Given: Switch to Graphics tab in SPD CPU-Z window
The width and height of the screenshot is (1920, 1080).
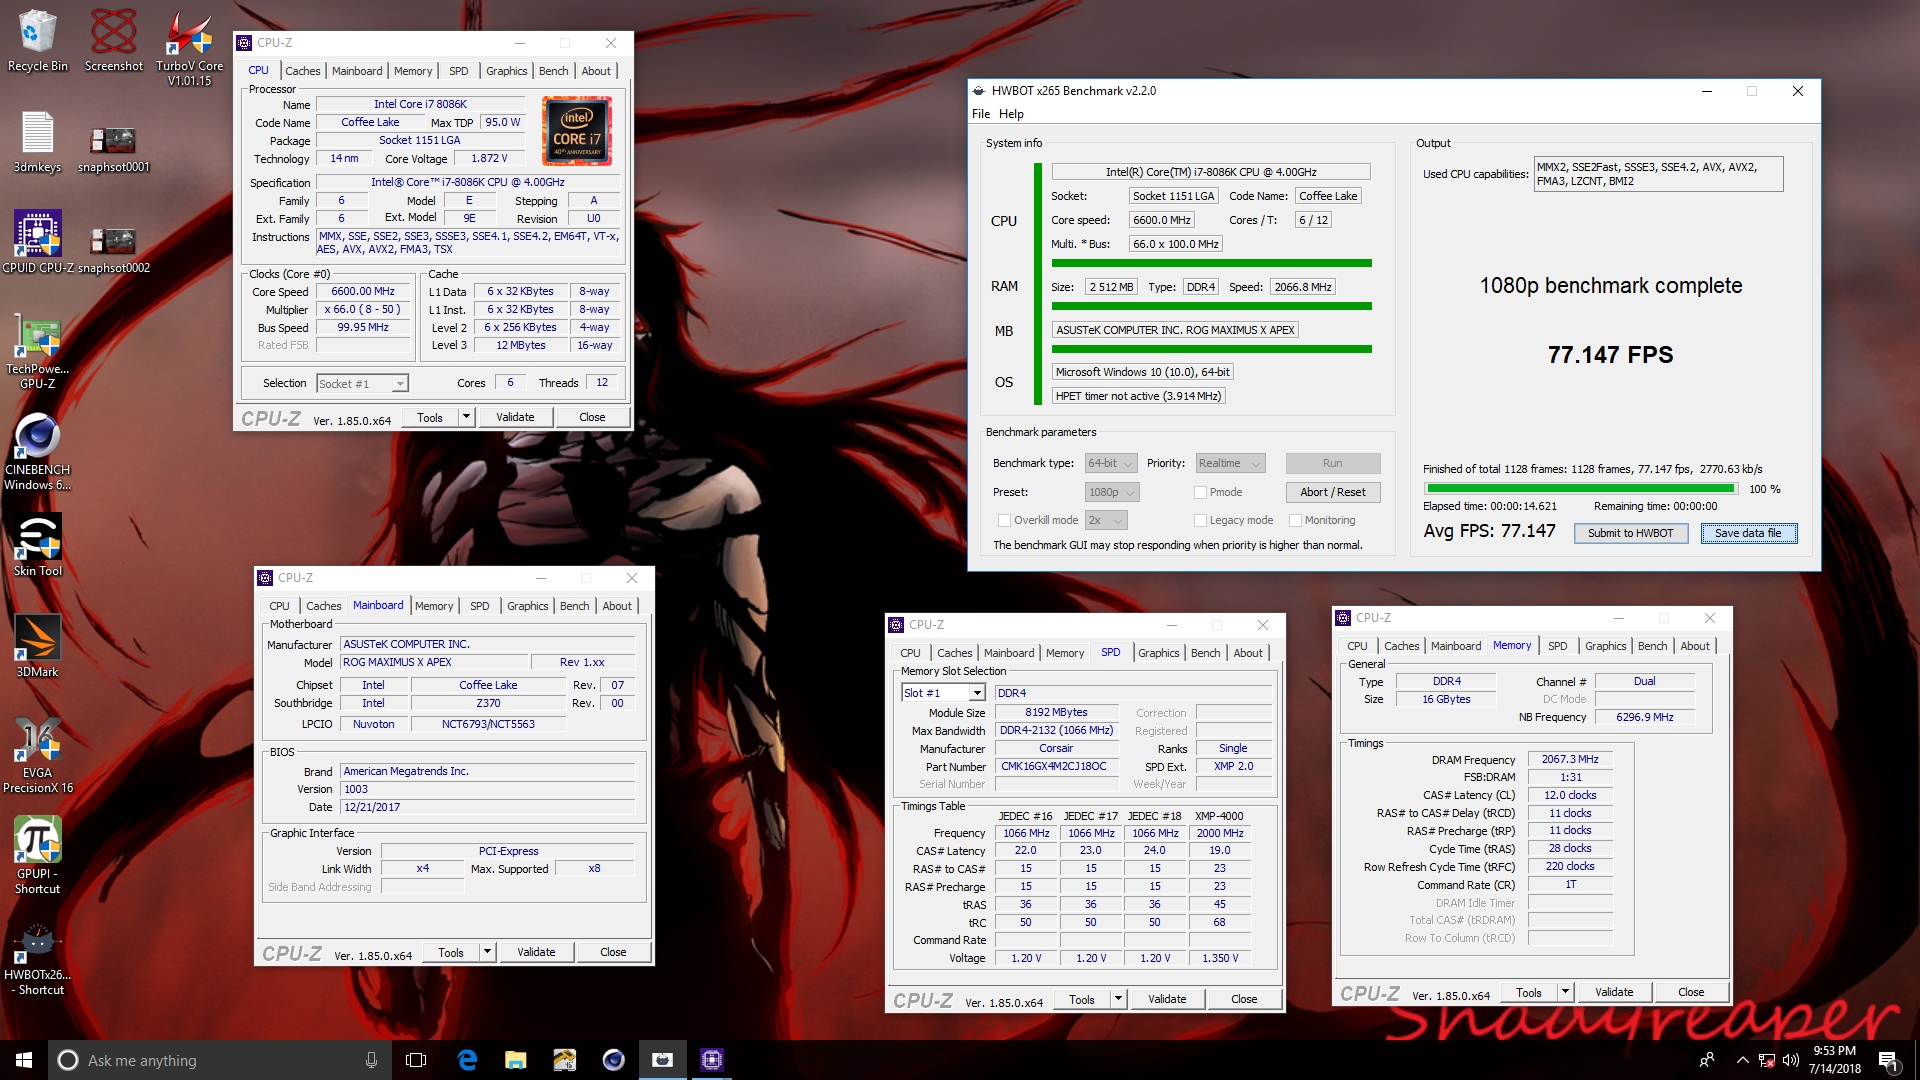Looking at the screenshot, I should click(x=1159, y=653).
